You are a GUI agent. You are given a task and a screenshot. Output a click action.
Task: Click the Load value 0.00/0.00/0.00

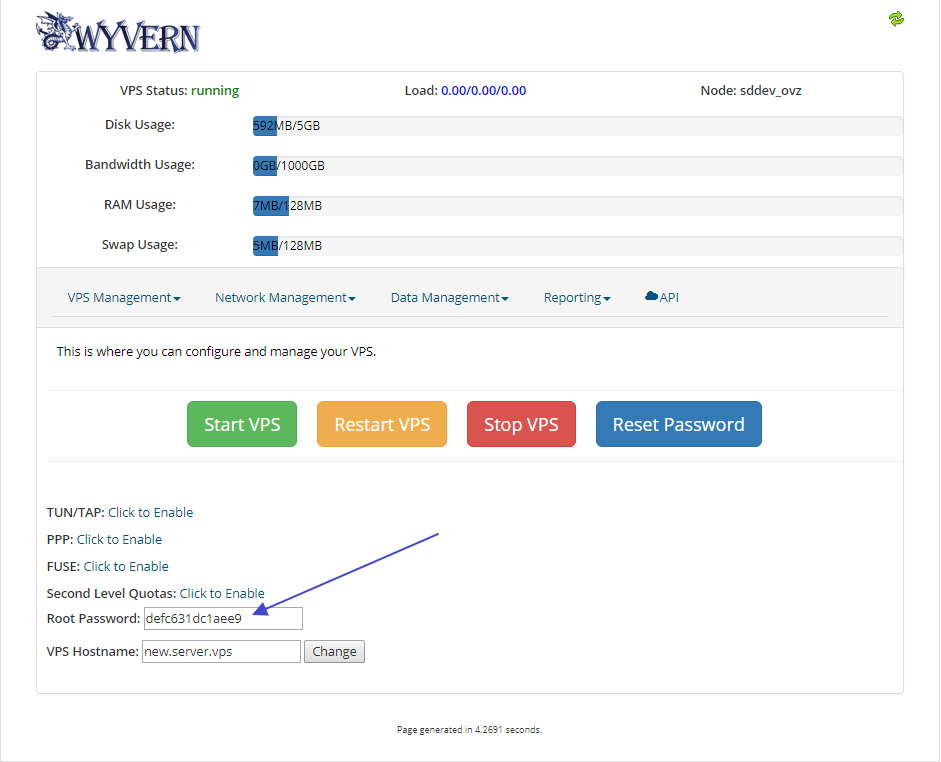coord(484,91)
